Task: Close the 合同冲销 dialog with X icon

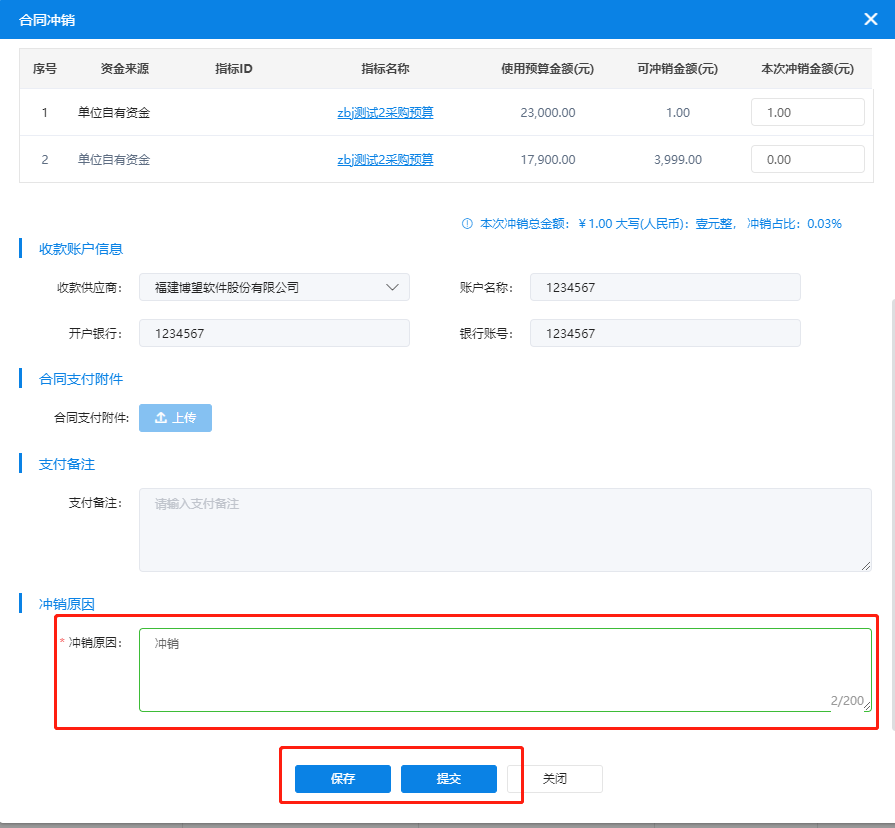Action: click(x=870, y=19)
